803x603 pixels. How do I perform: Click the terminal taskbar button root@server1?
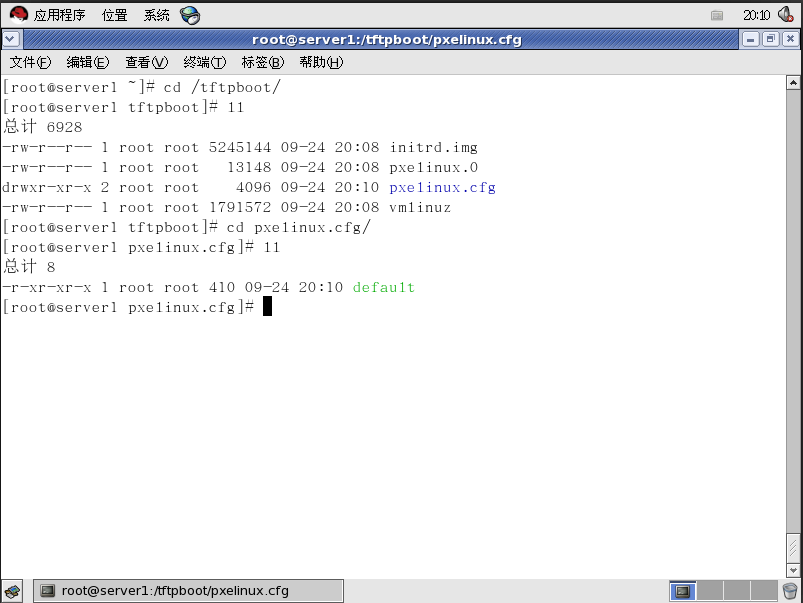coord(188,591)
